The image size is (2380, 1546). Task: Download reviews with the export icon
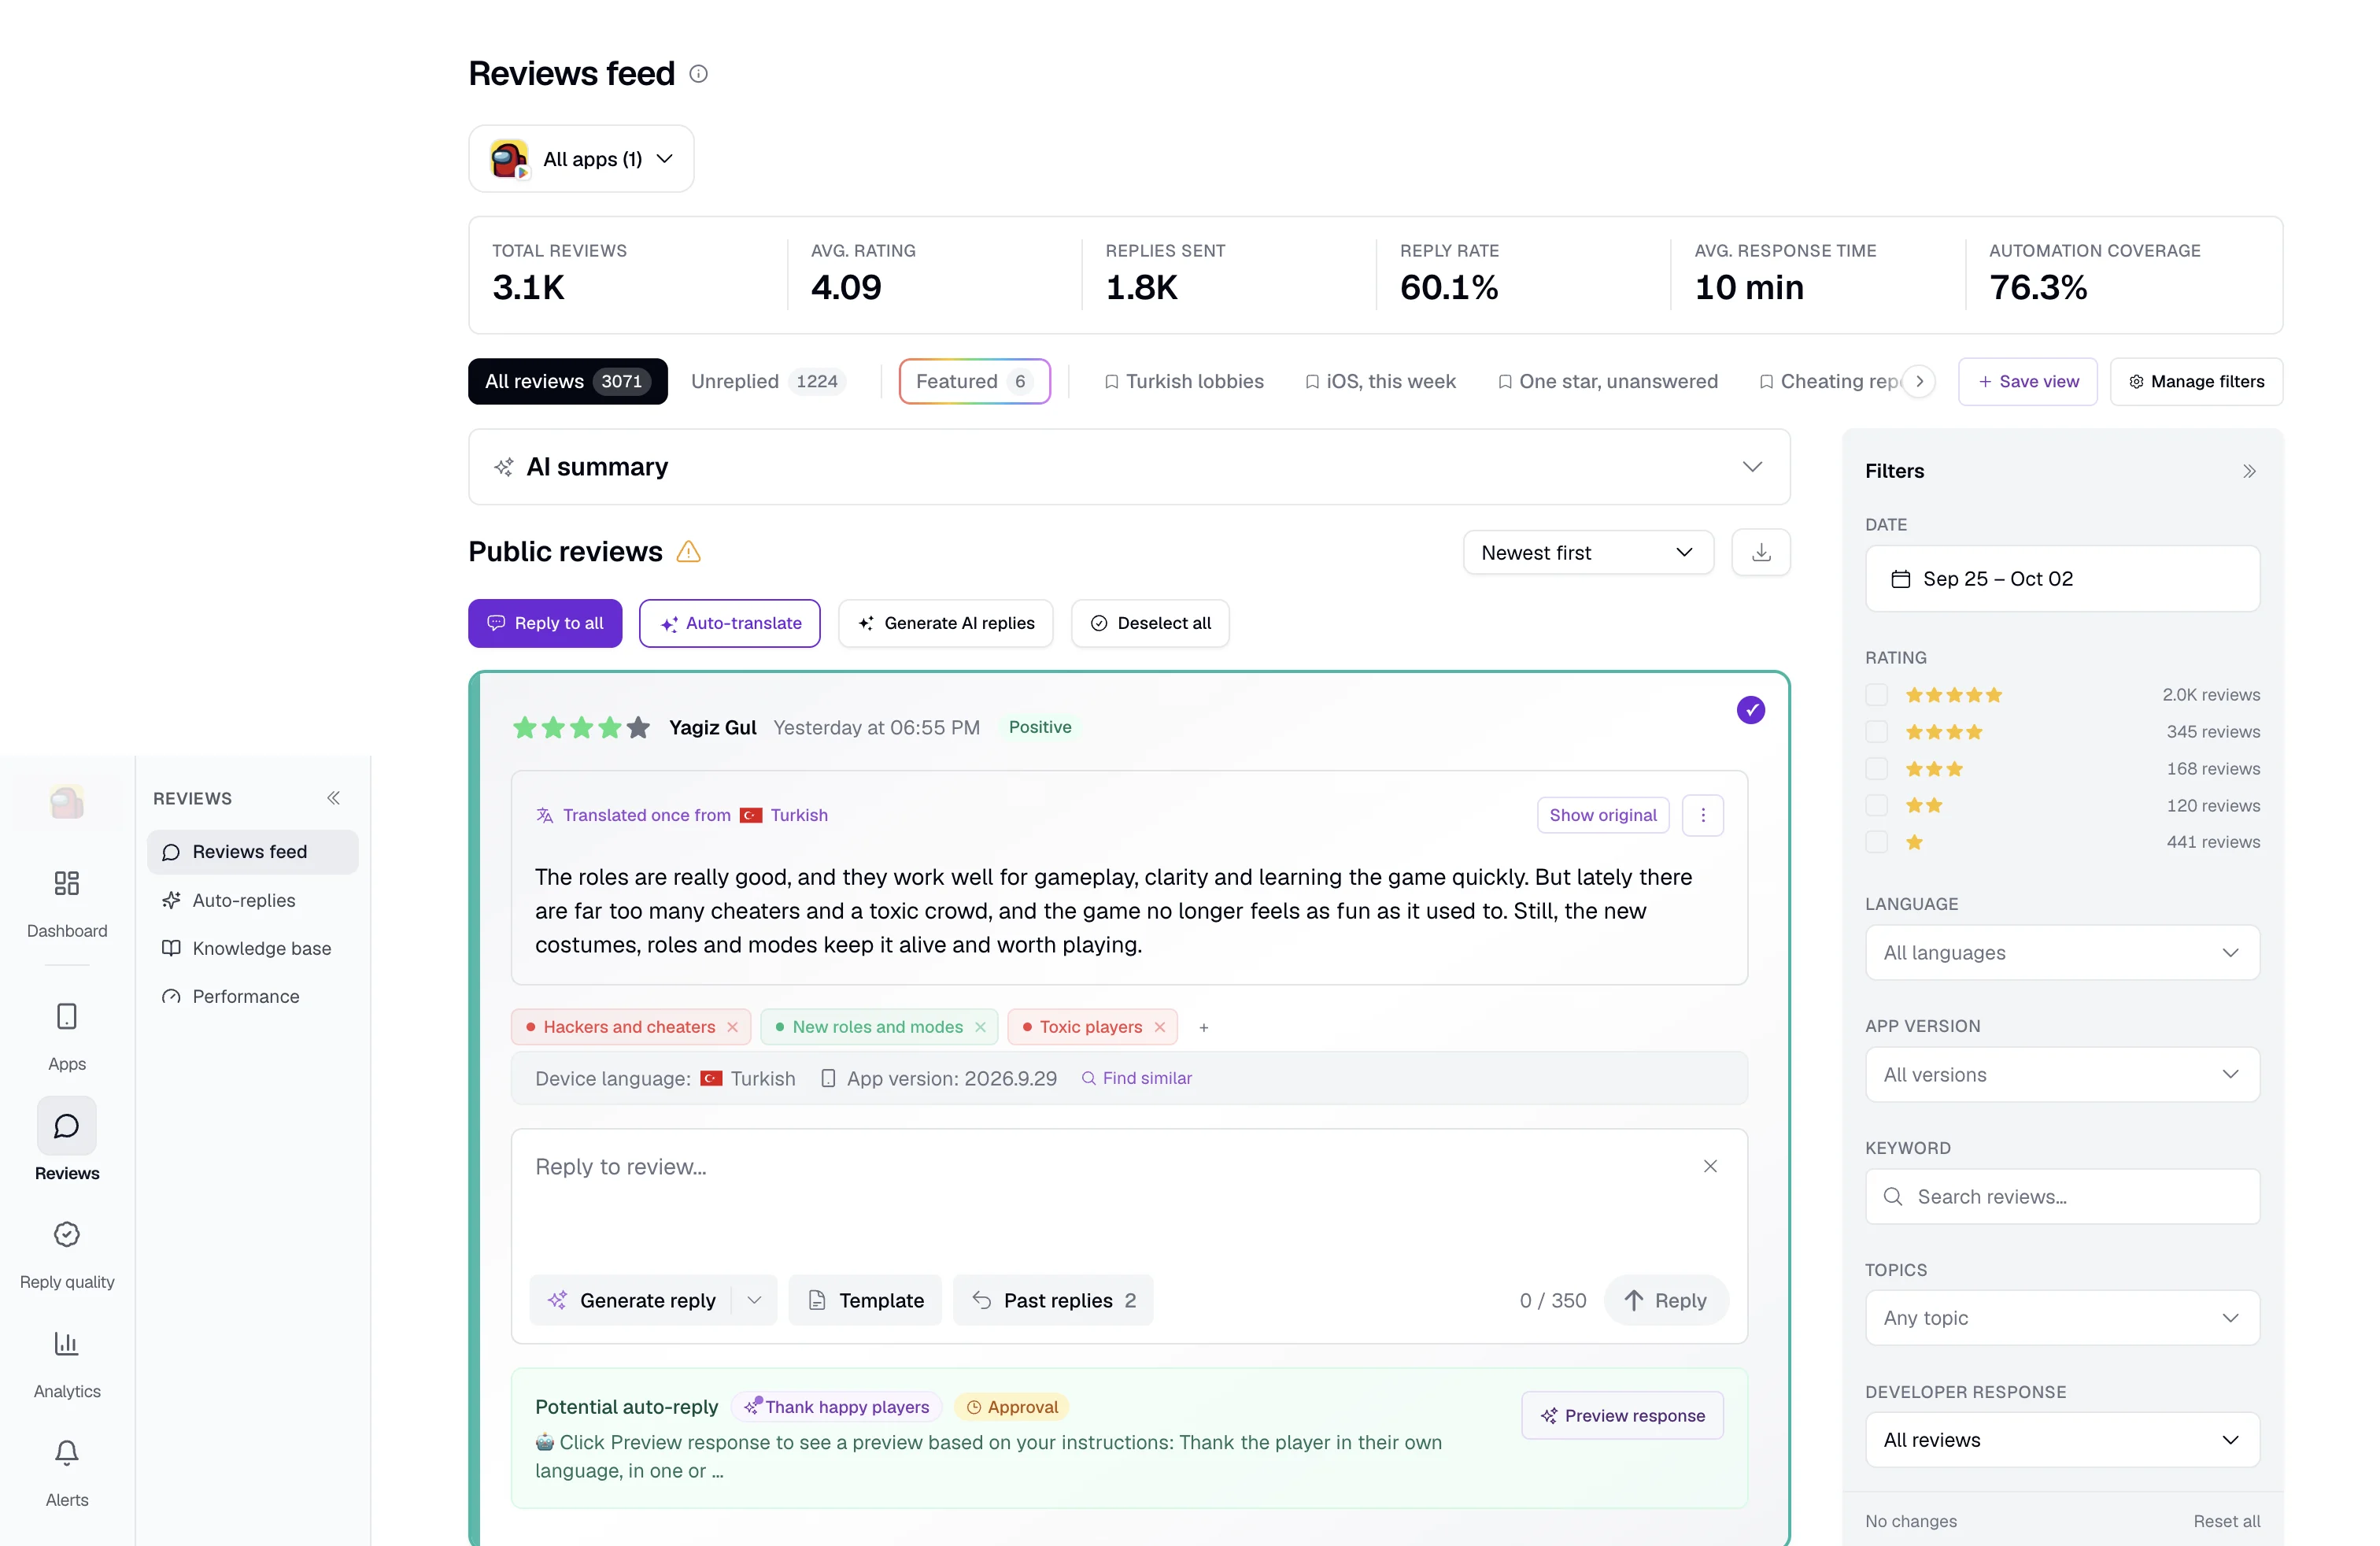click(1761, 552)
